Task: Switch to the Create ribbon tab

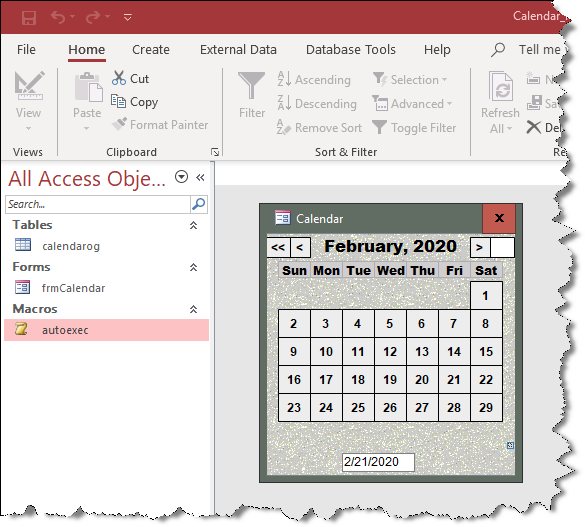Action: click(151, 50)
